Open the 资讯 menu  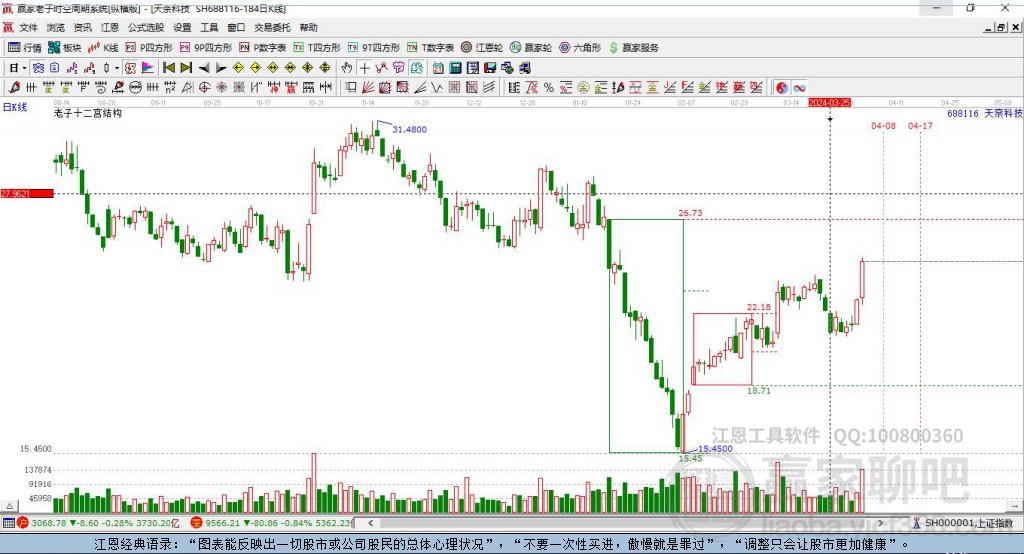pos(82,27)
